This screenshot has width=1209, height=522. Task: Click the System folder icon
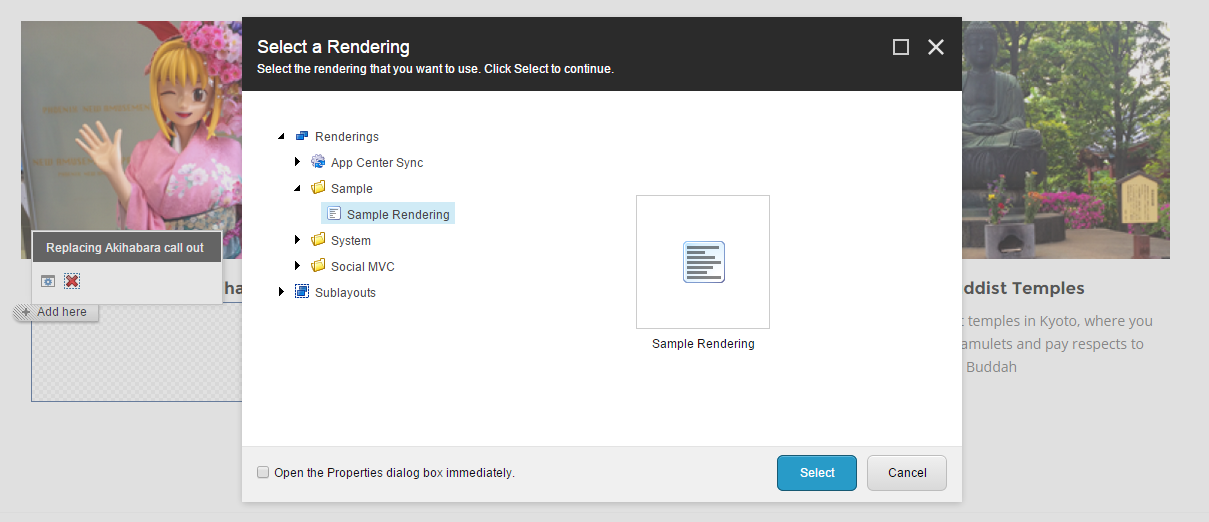pos(318,240)
